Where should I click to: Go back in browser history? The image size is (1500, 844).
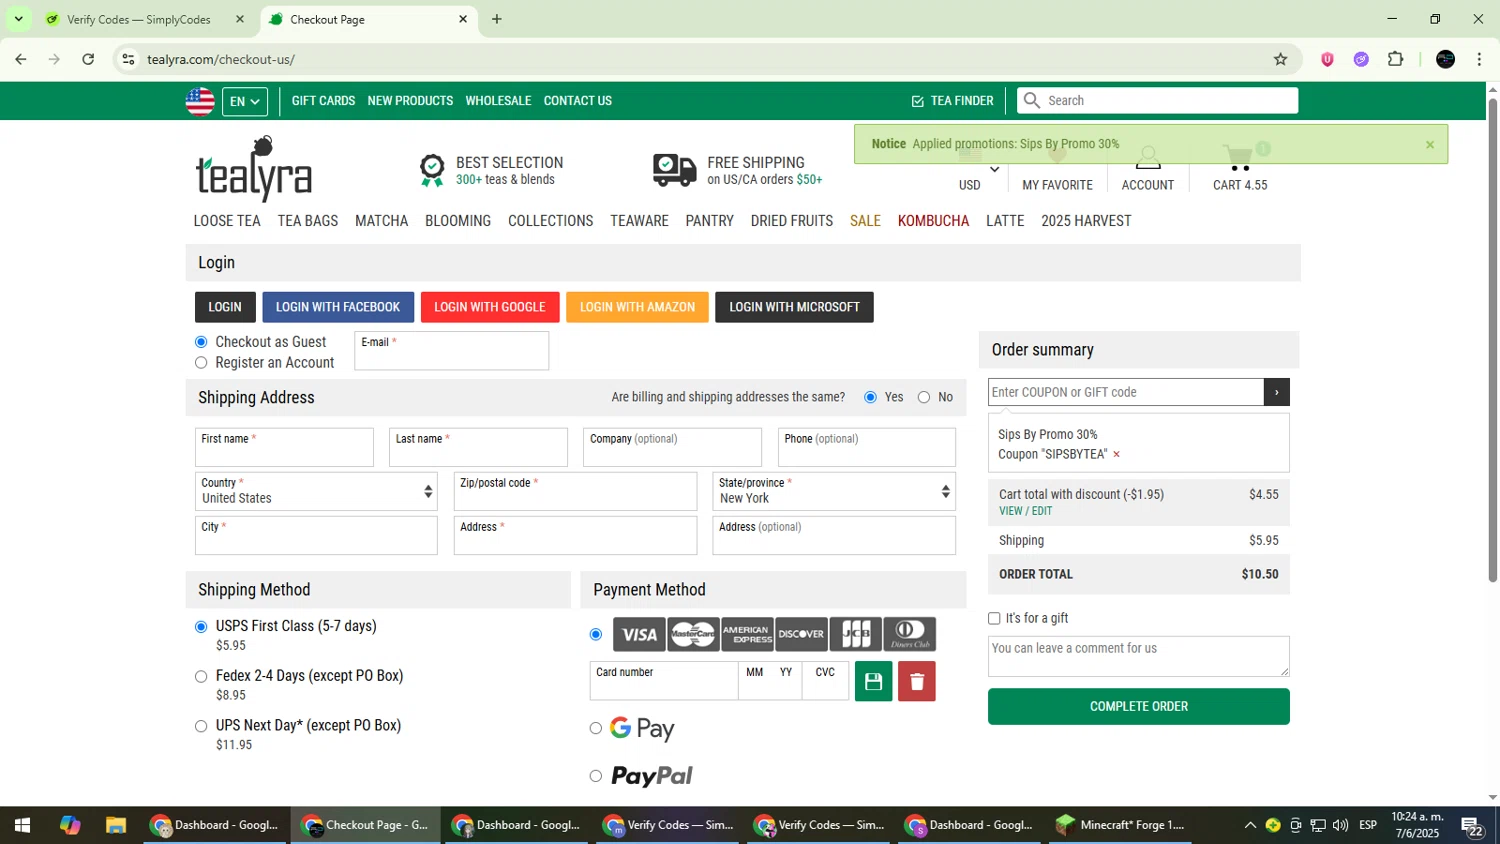pos(21,59)
